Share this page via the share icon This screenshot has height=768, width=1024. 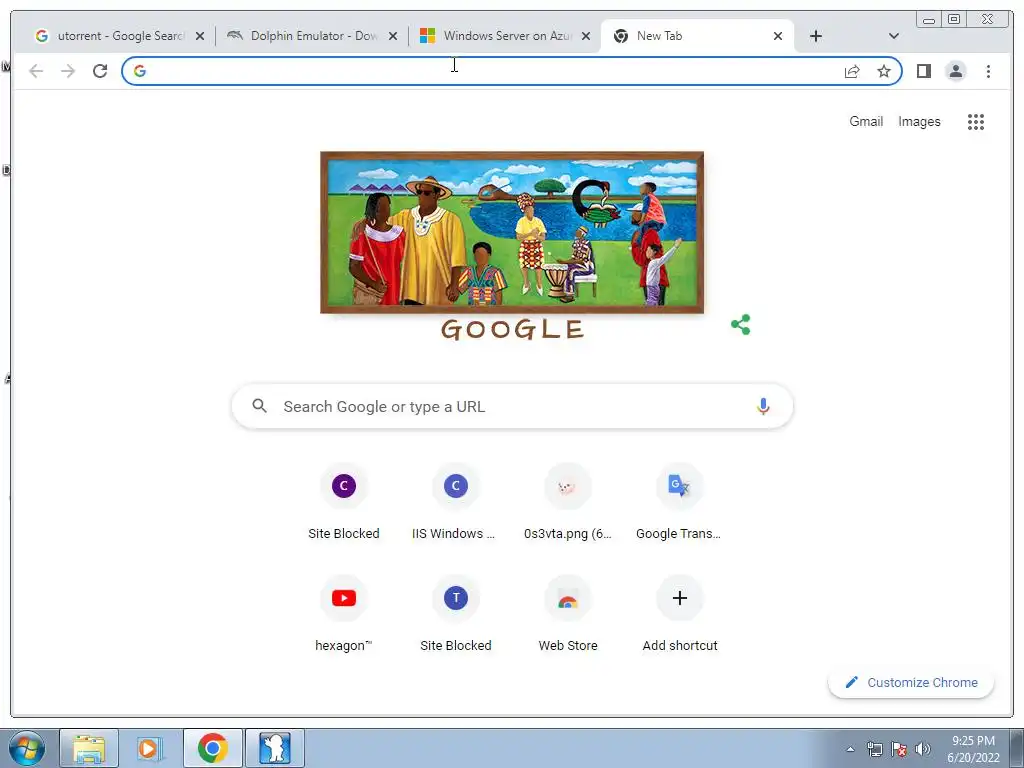click(x=852, y=71)
